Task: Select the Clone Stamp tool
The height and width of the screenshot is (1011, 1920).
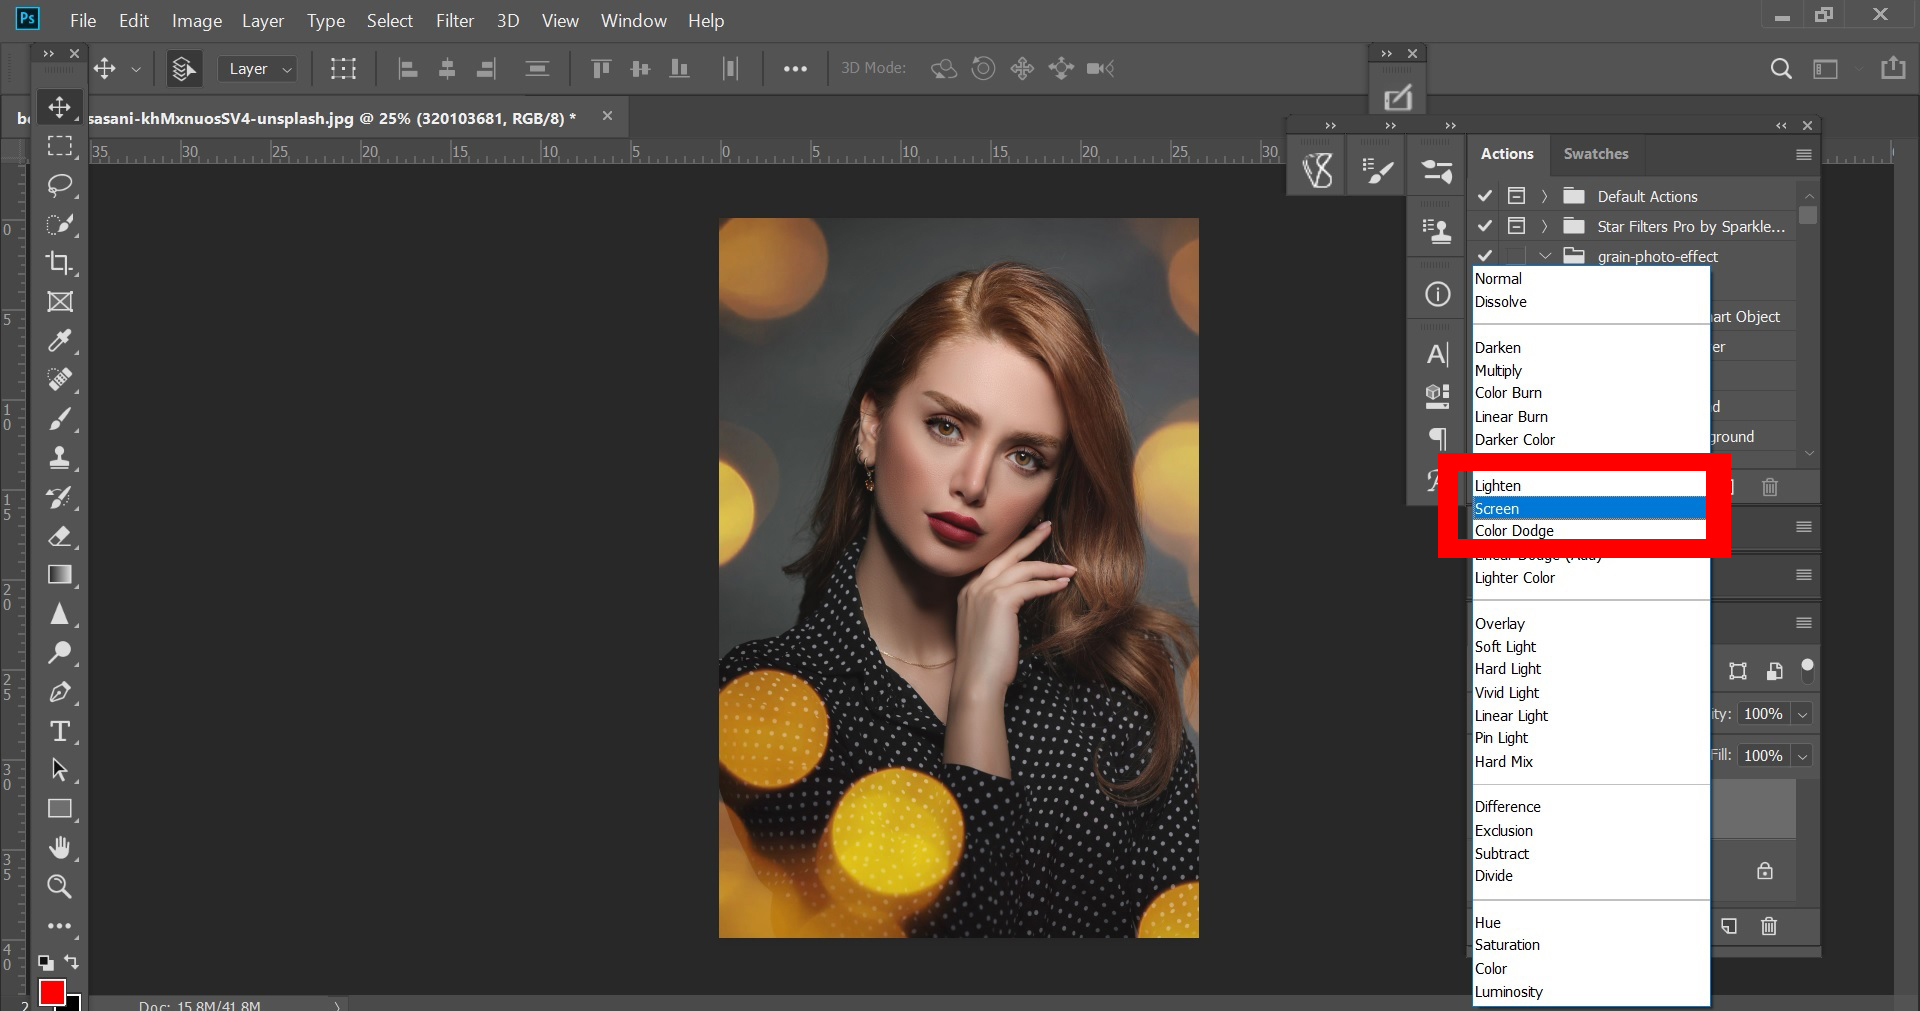Action: point(60,458)
